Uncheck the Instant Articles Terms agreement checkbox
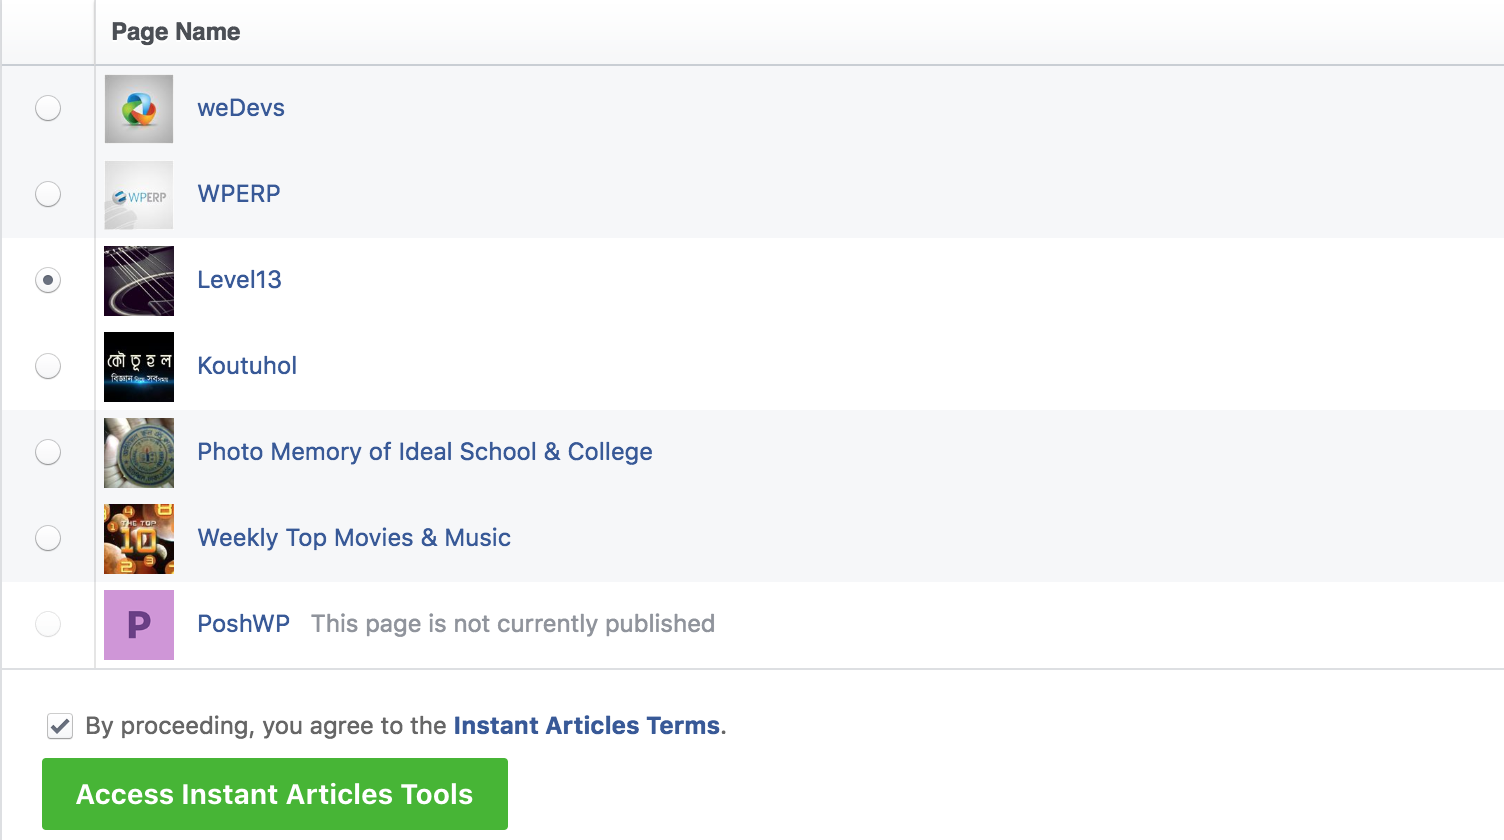 60,726
